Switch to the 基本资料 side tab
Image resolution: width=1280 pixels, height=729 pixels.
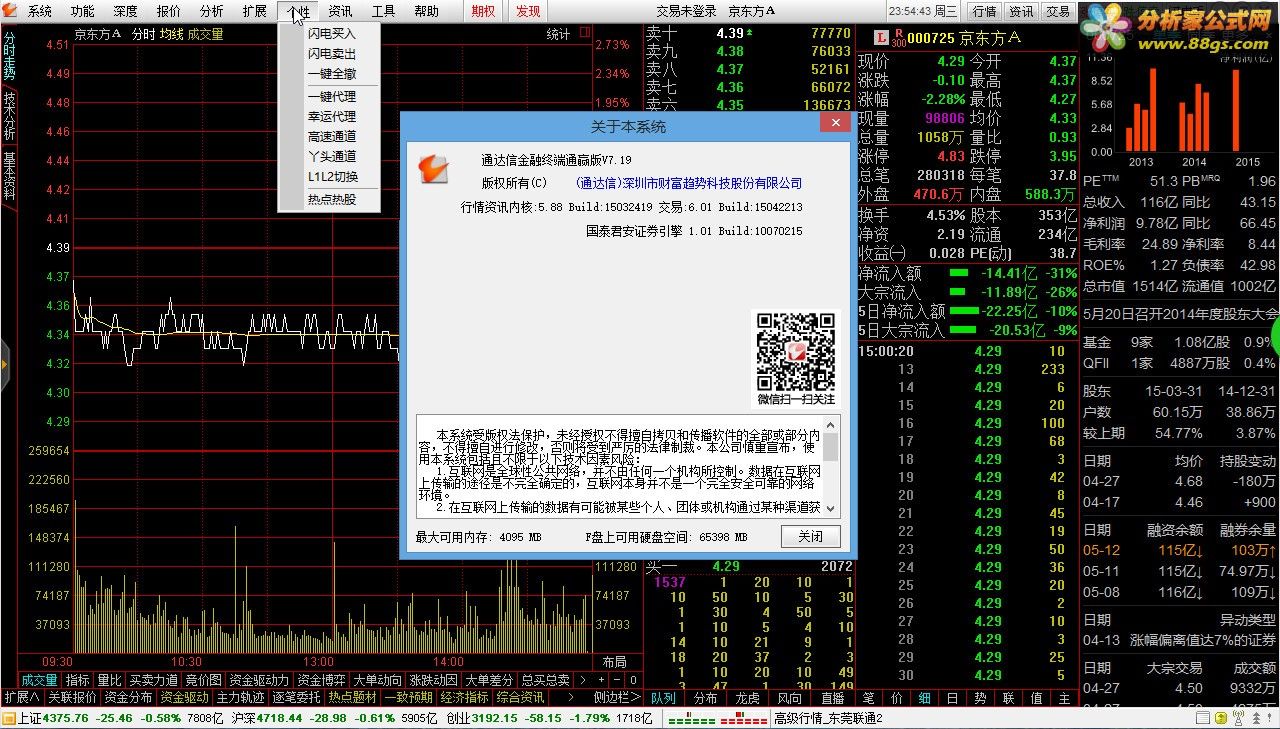tap(9, 175)
